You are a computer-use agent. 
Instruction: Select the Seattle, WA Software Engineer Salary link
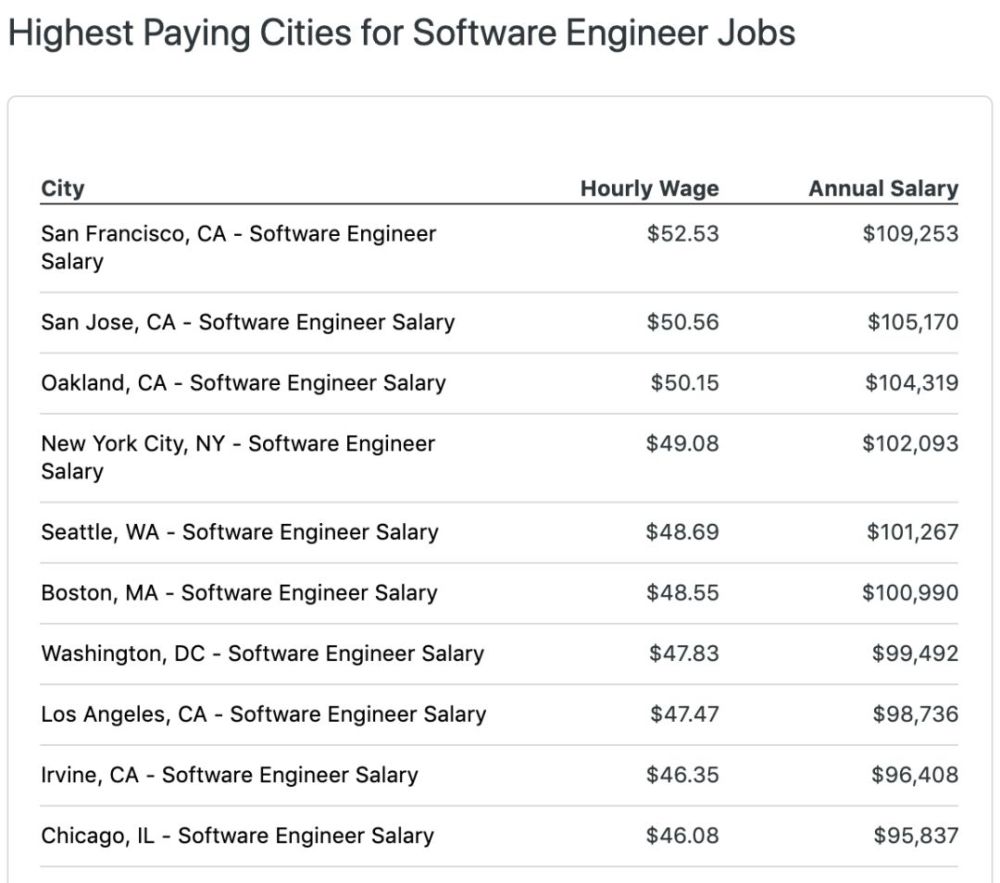[239, 532]
